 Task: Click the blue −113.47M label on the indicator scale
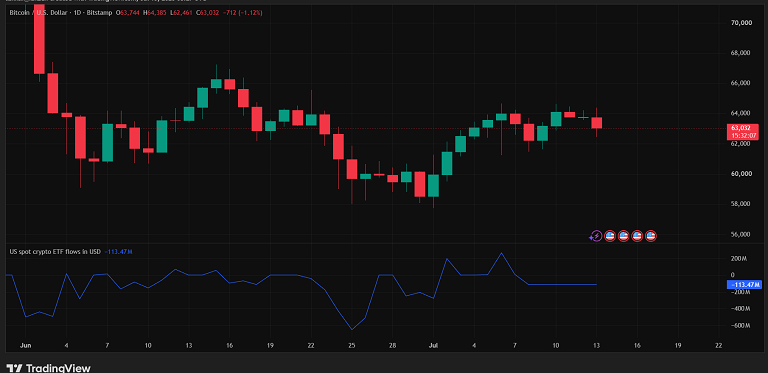(x=744, y=284)
